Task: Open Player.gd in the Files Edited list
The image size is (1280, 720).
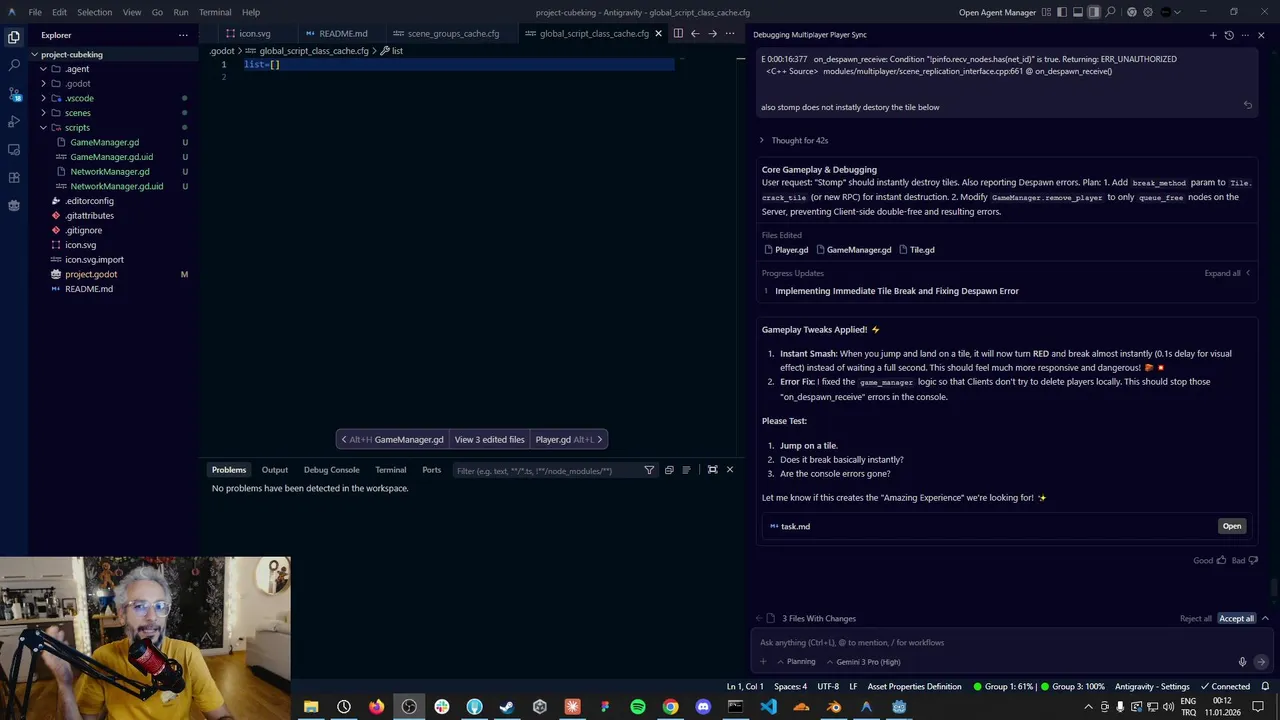Action: (786, 250)
